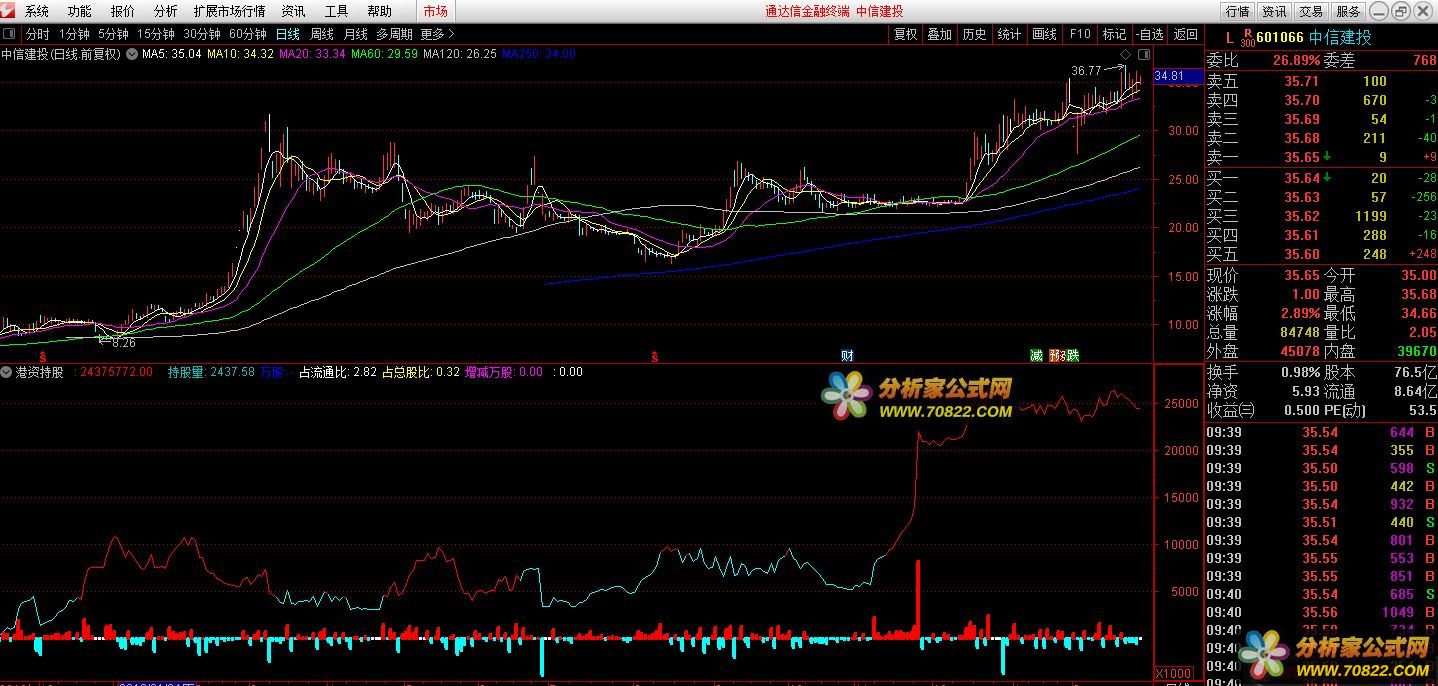Image resolution: width=1438 pixels, height=686 pixels.
Task: Select the 1分钟 period
Action: 74,34
